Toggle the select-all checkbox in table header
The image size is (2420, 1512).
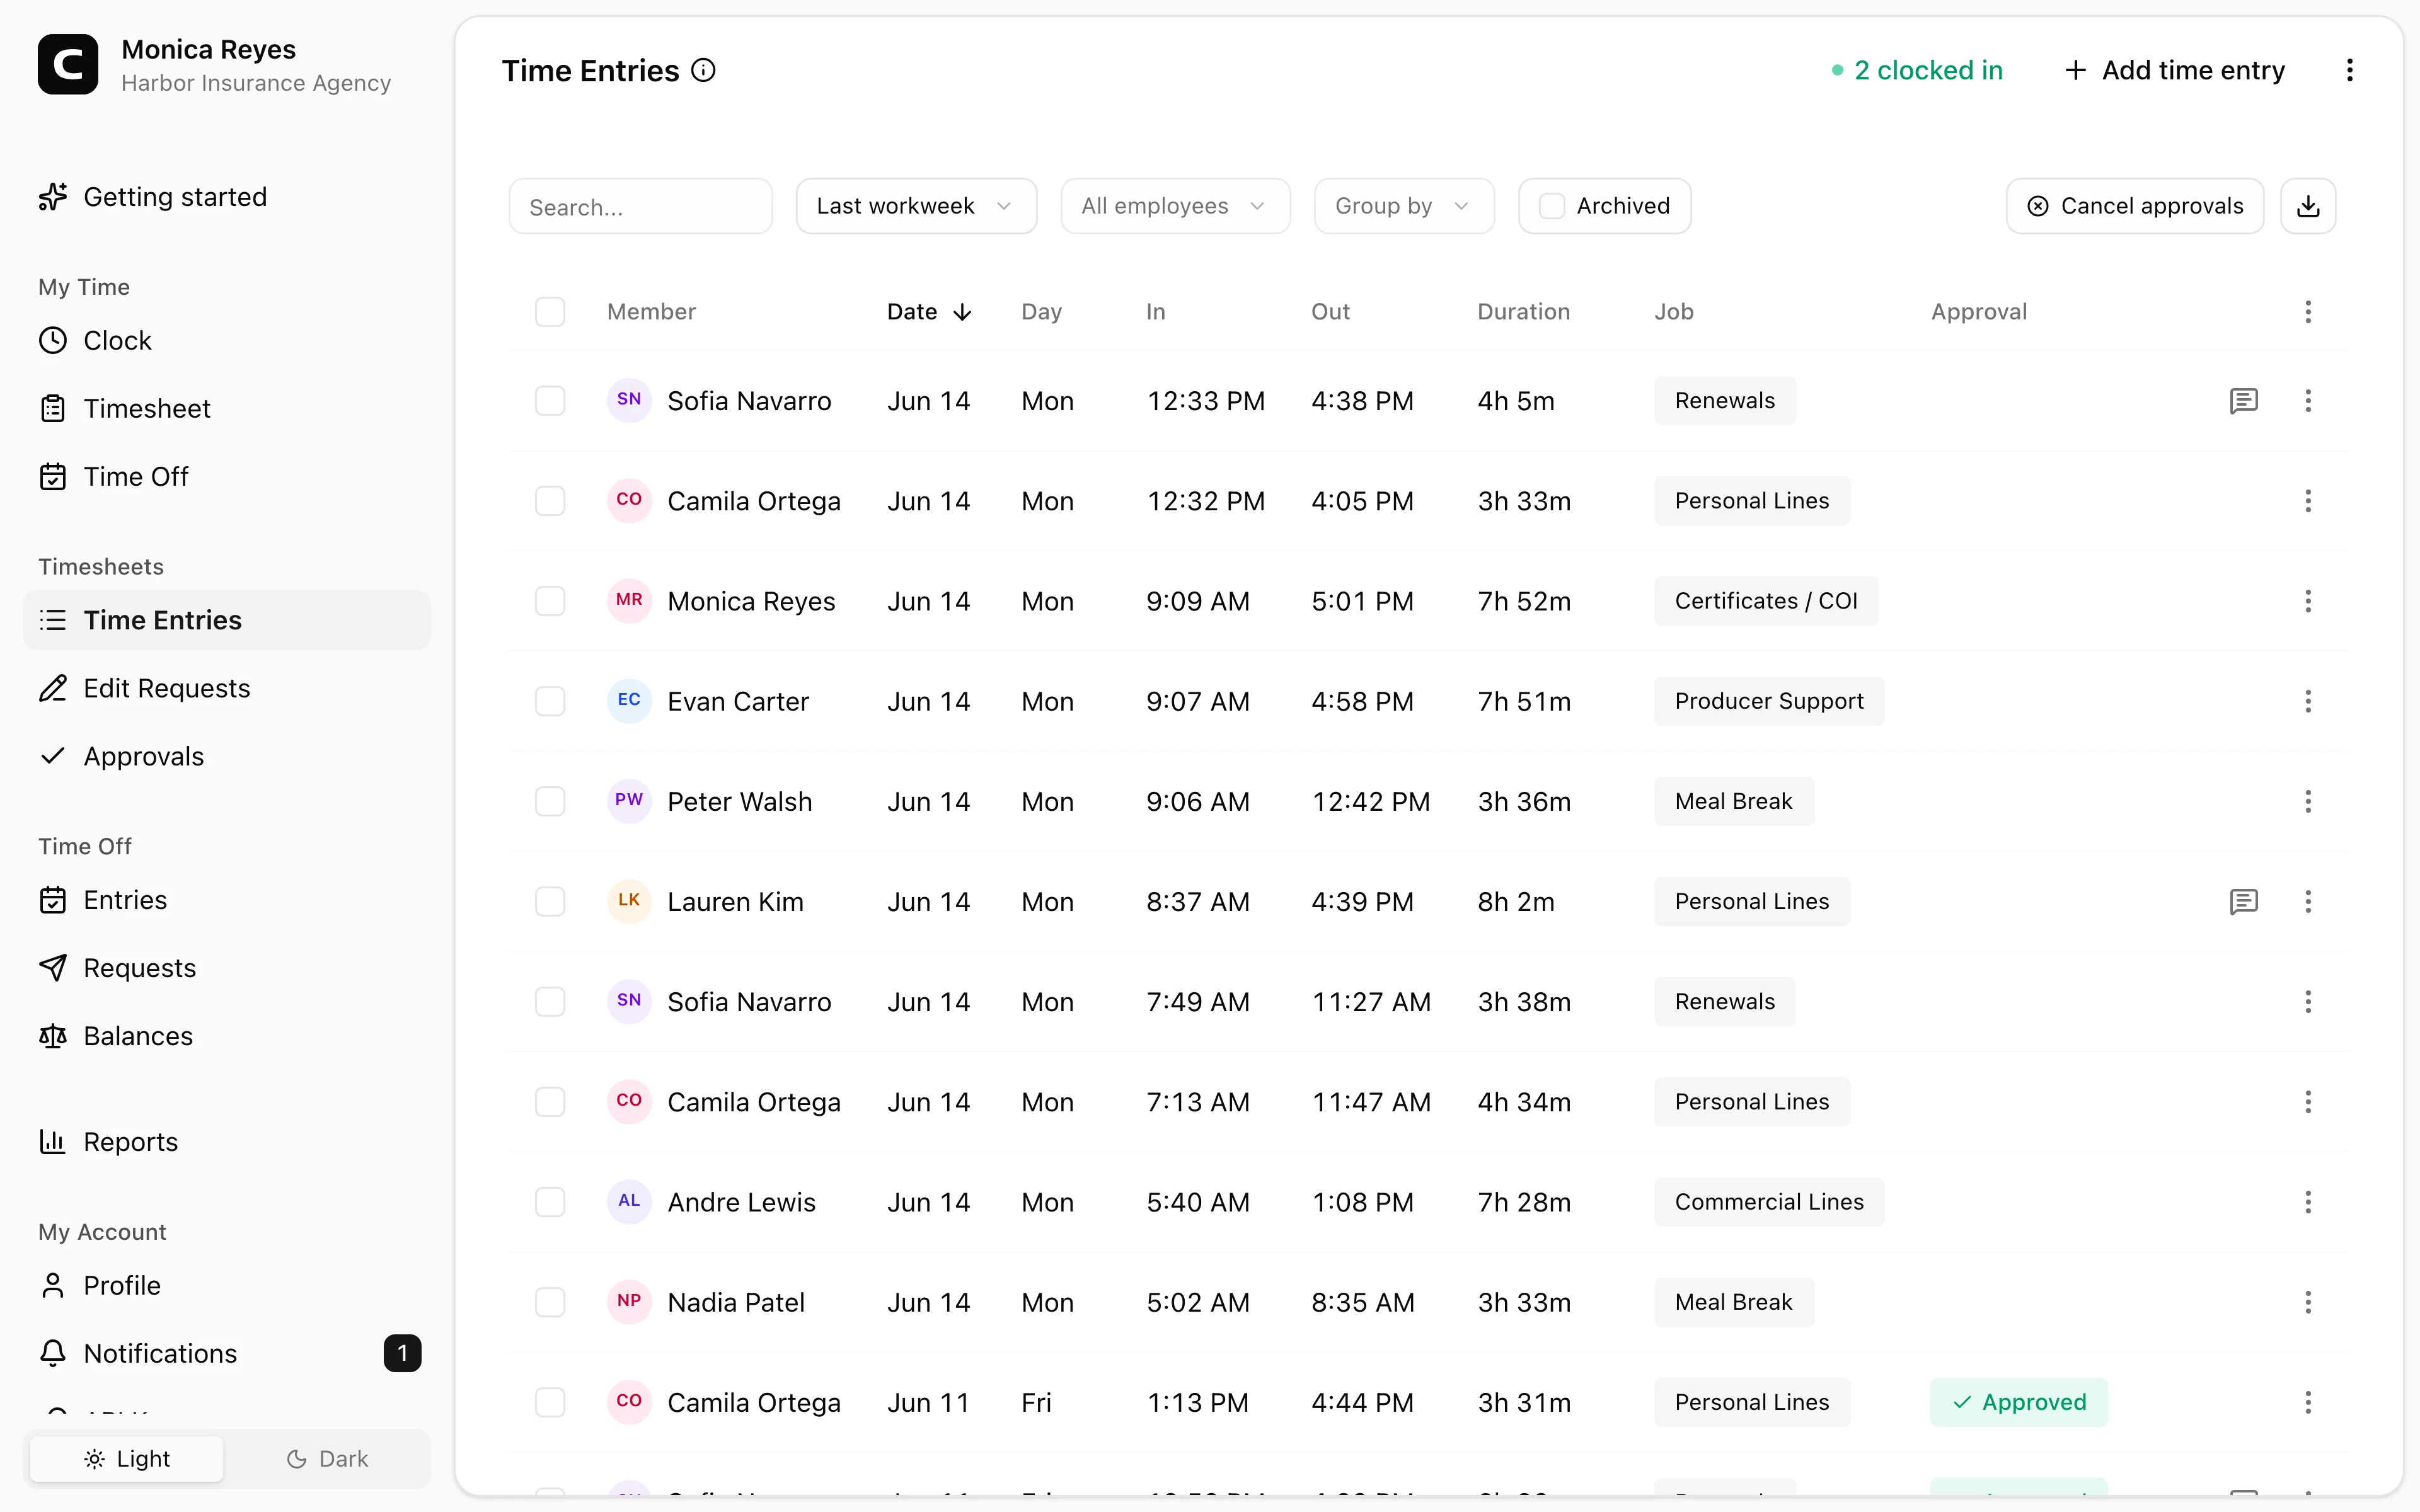[x=550, y=312]
